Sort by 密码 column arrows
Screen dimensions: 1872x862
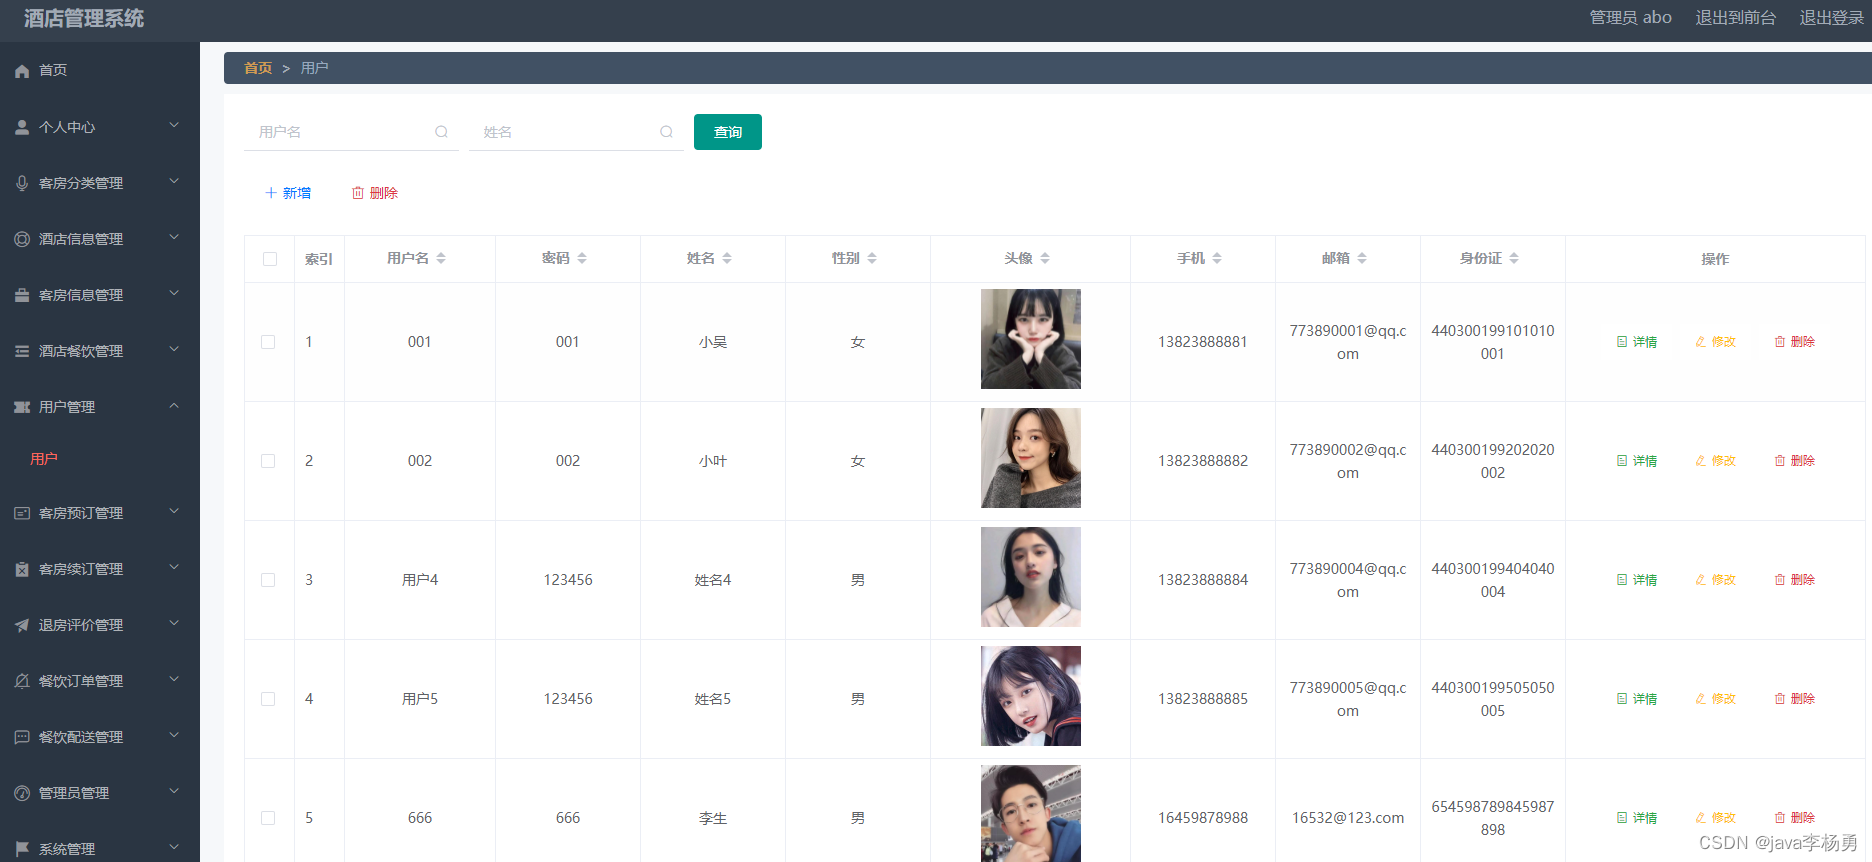pyautogui.click(x=582, y=258)
